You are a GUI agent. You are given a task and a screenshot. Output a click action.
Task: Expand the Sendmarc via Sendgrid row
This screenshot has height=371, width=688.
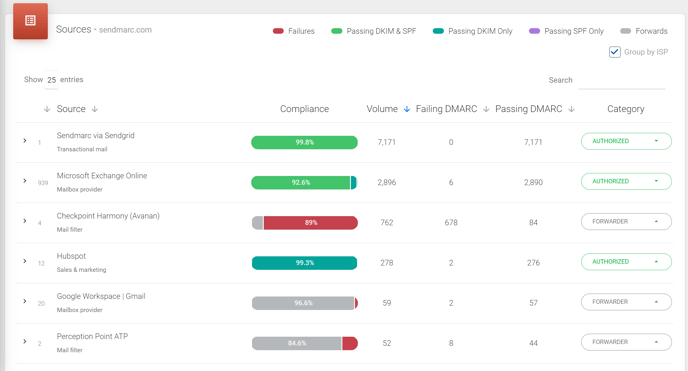coord(25,140)
